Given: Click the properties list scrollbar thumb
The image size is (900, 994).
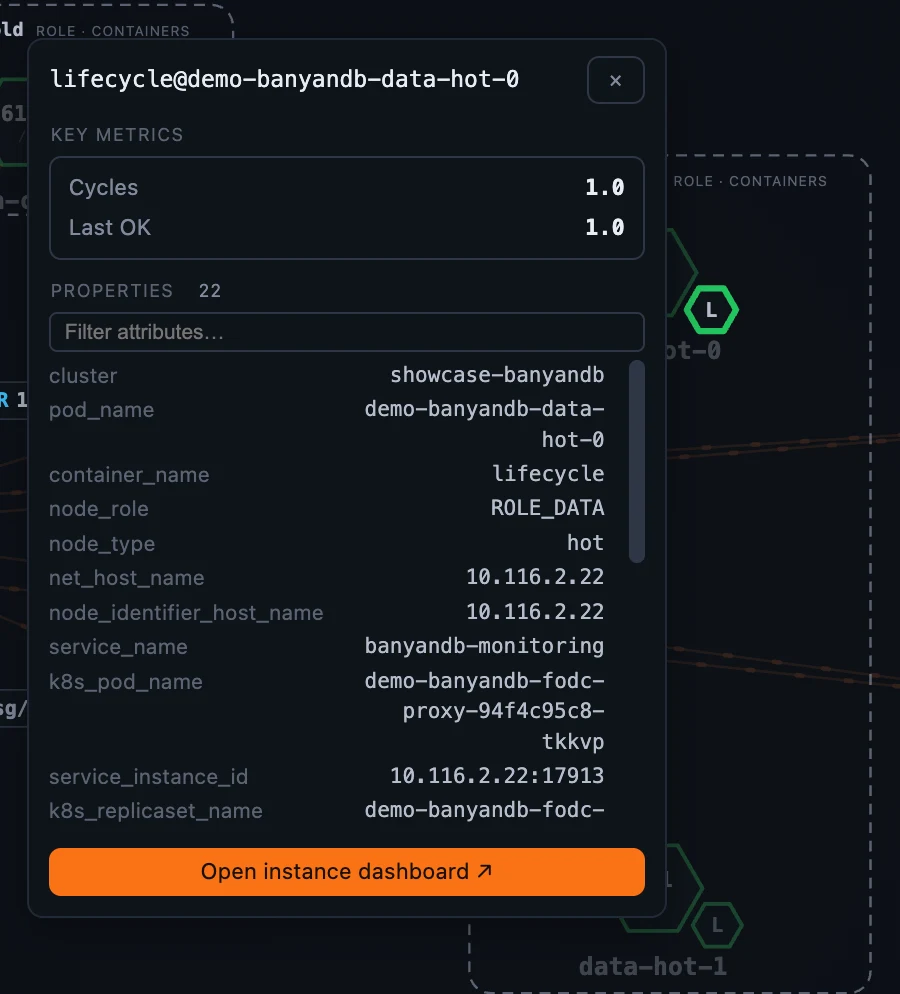Looking at the screenshot, I should (636, 461).
